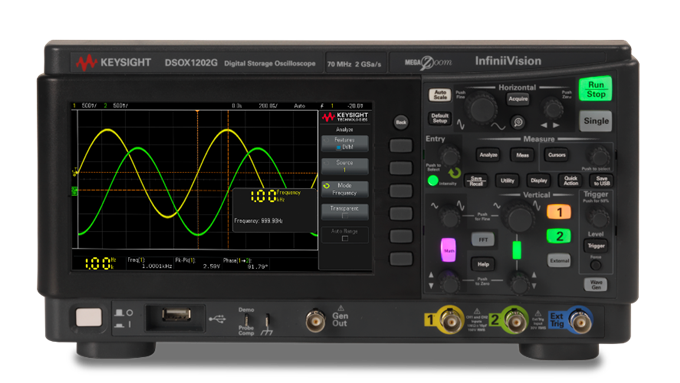Open the FFT function key
The width and height of the screenshot is (680, 383).
click(x=483, y=239)
